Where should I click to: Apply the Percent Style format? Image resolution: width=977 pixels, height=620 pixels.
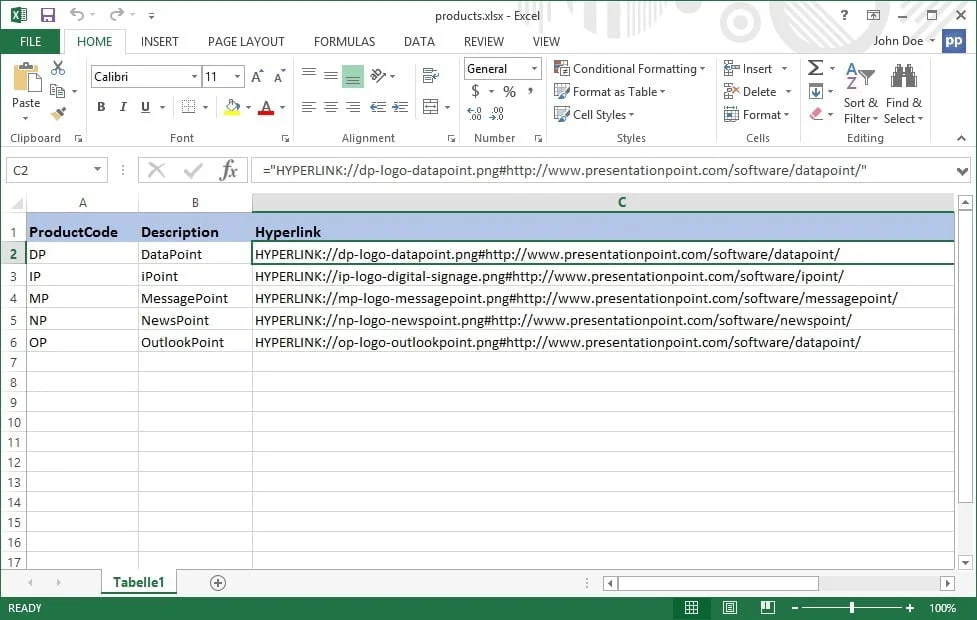pyautogui.click(x=510, y=91)
